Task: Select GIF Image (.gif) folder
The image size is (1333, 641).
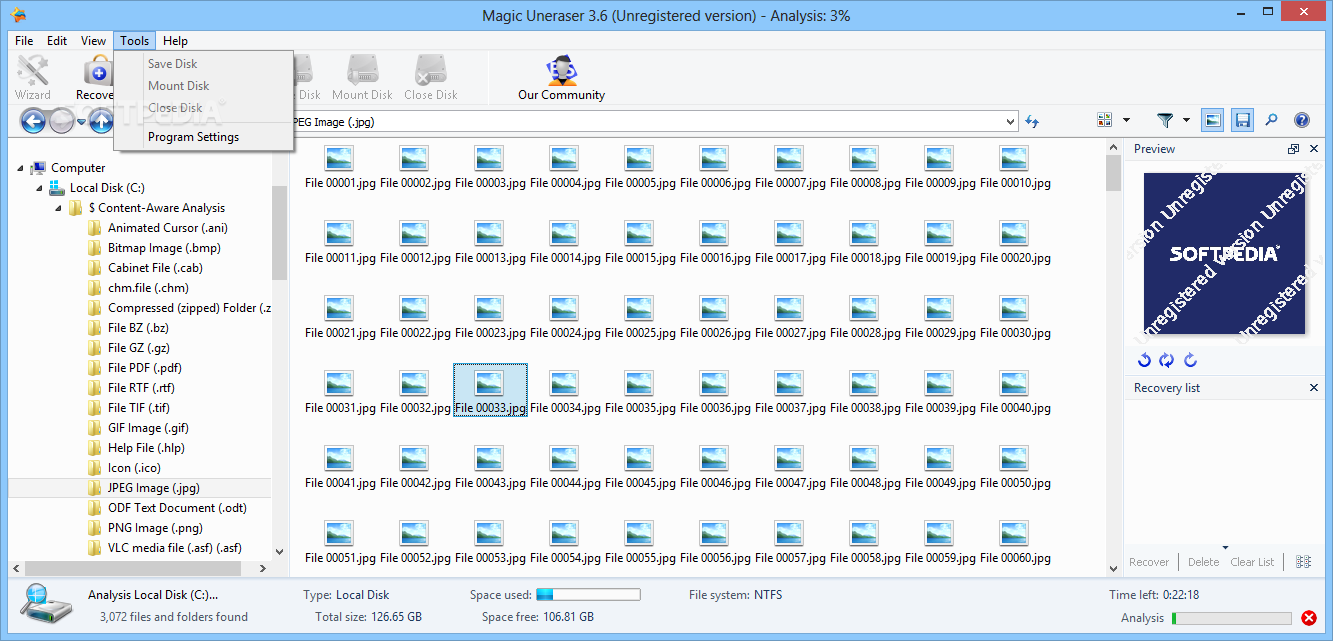Action: coord(148,428)
